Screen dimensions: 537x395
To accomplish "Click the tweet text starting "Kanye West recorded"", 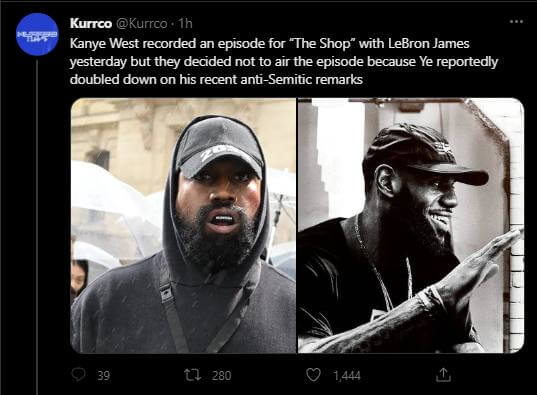I will [284, 61].
